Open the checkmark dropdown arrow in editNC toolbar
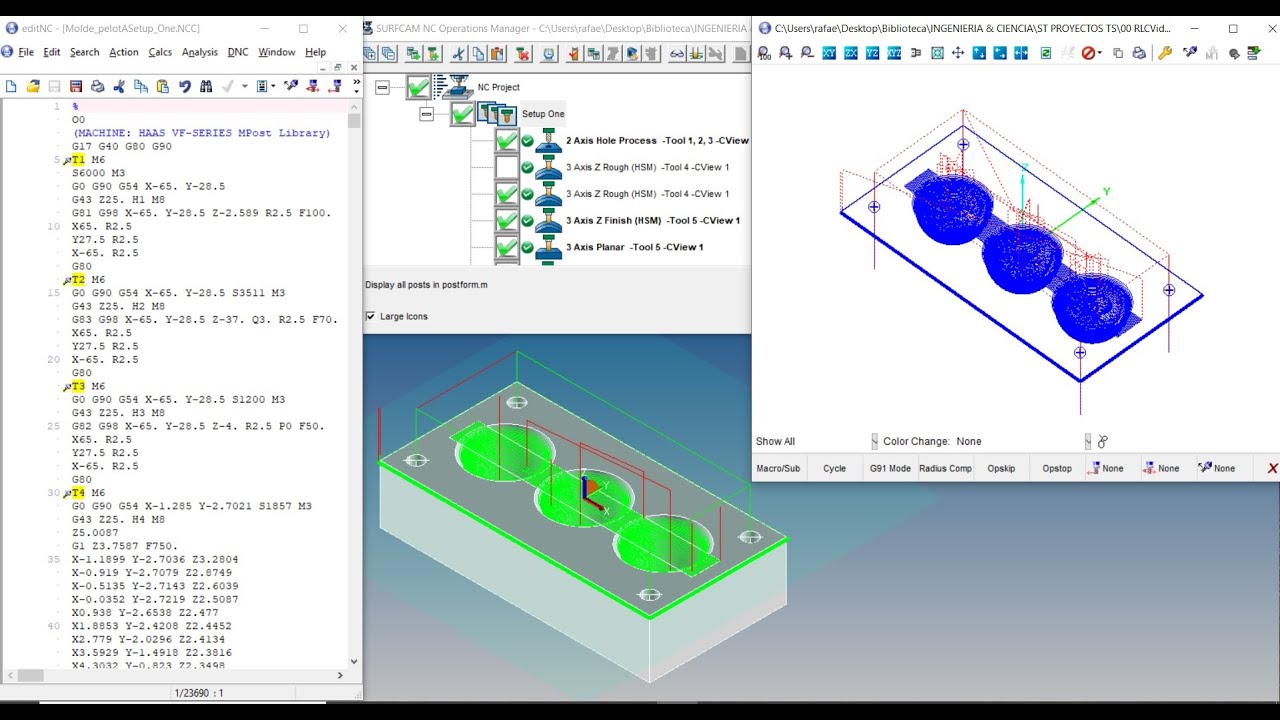 pyautogui.click(x=245, y=87)
